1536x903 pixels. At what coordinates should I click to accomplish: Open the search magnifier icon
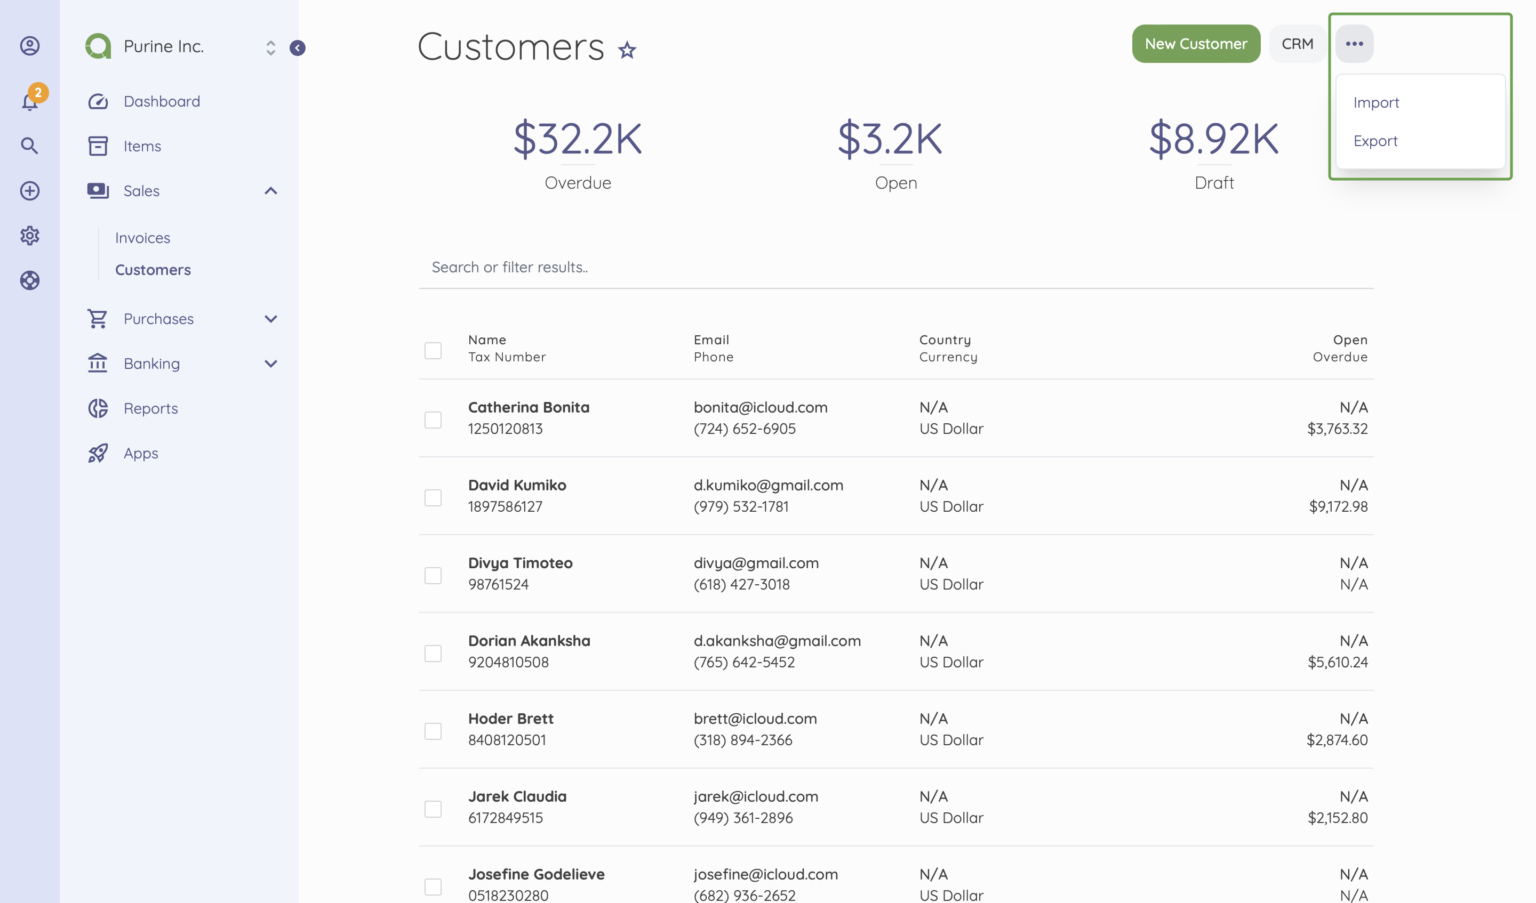pos(30,146)
